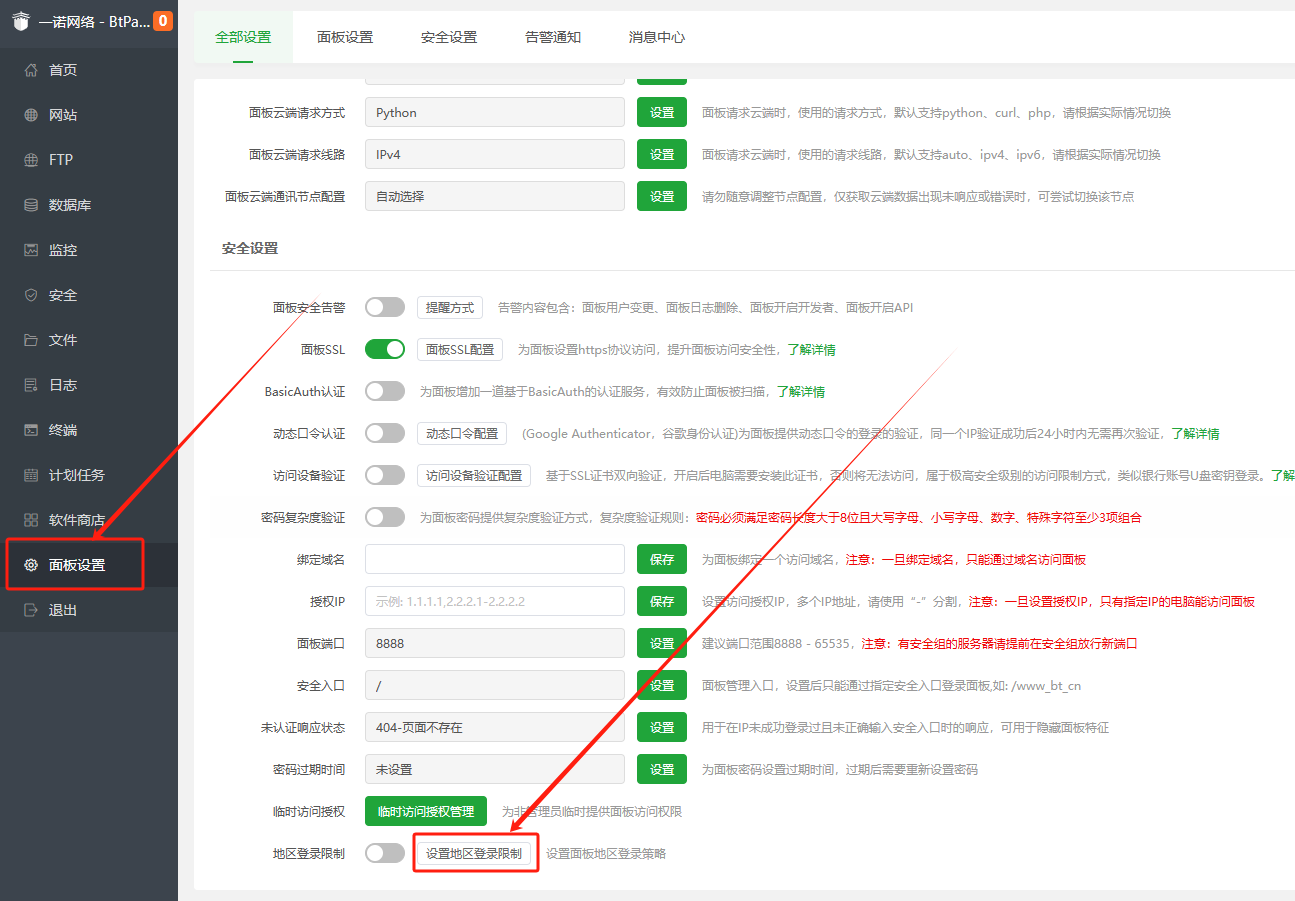Open the 告警通知 tab
Screen dimensions: 1295x901
(553, 37)
